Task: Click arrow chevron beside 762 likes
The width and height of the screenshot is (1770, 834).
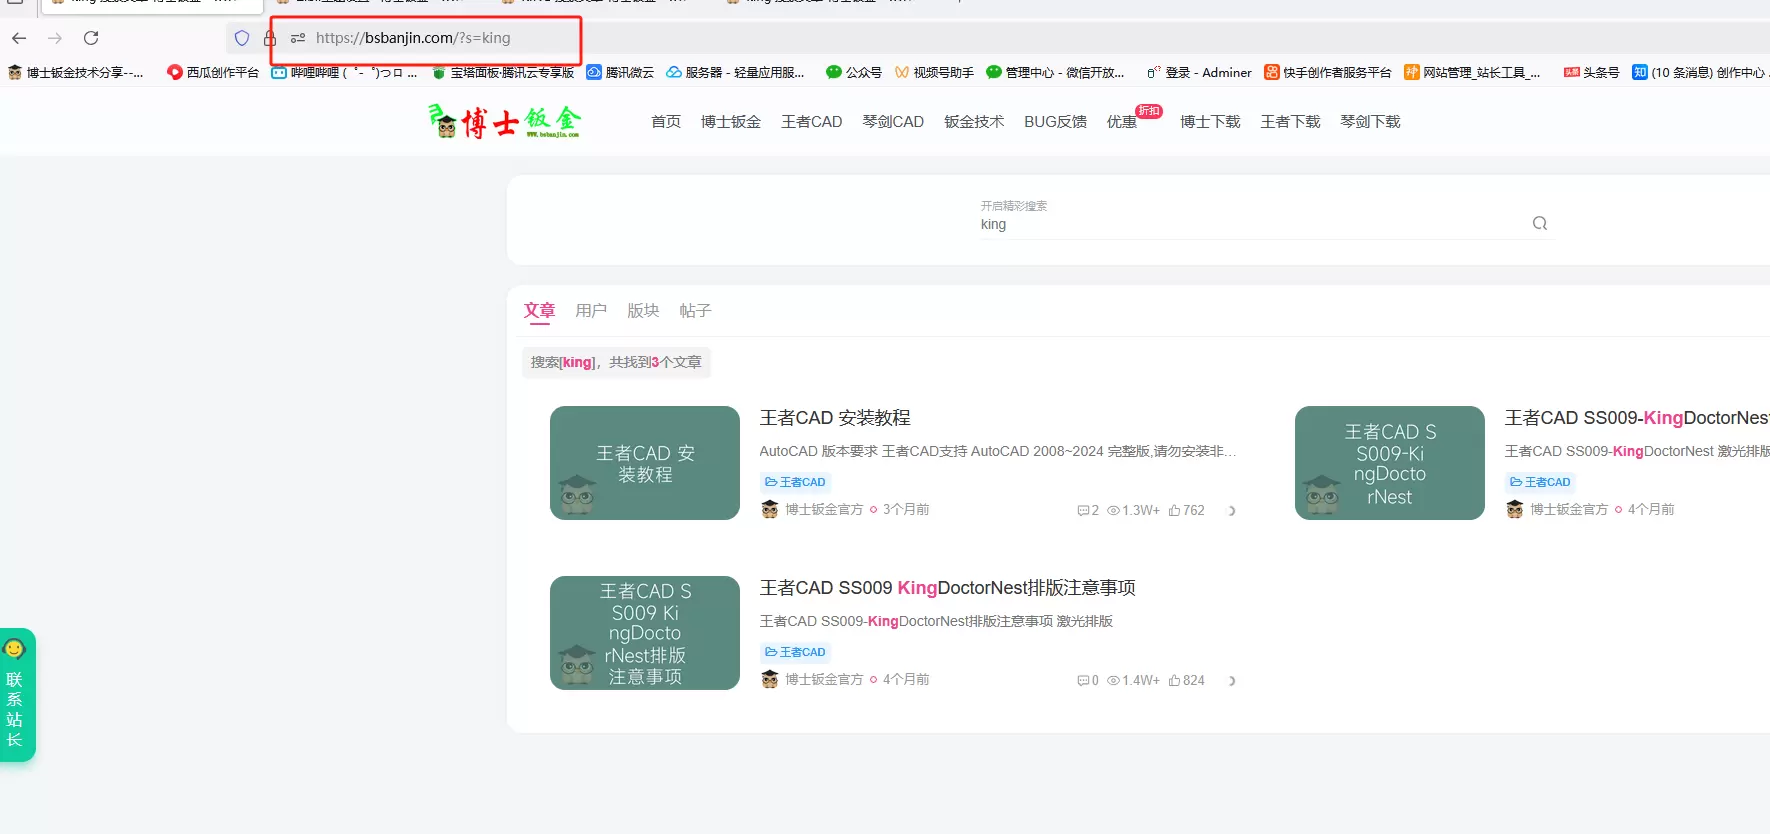Action: [x=1232, y=511]
